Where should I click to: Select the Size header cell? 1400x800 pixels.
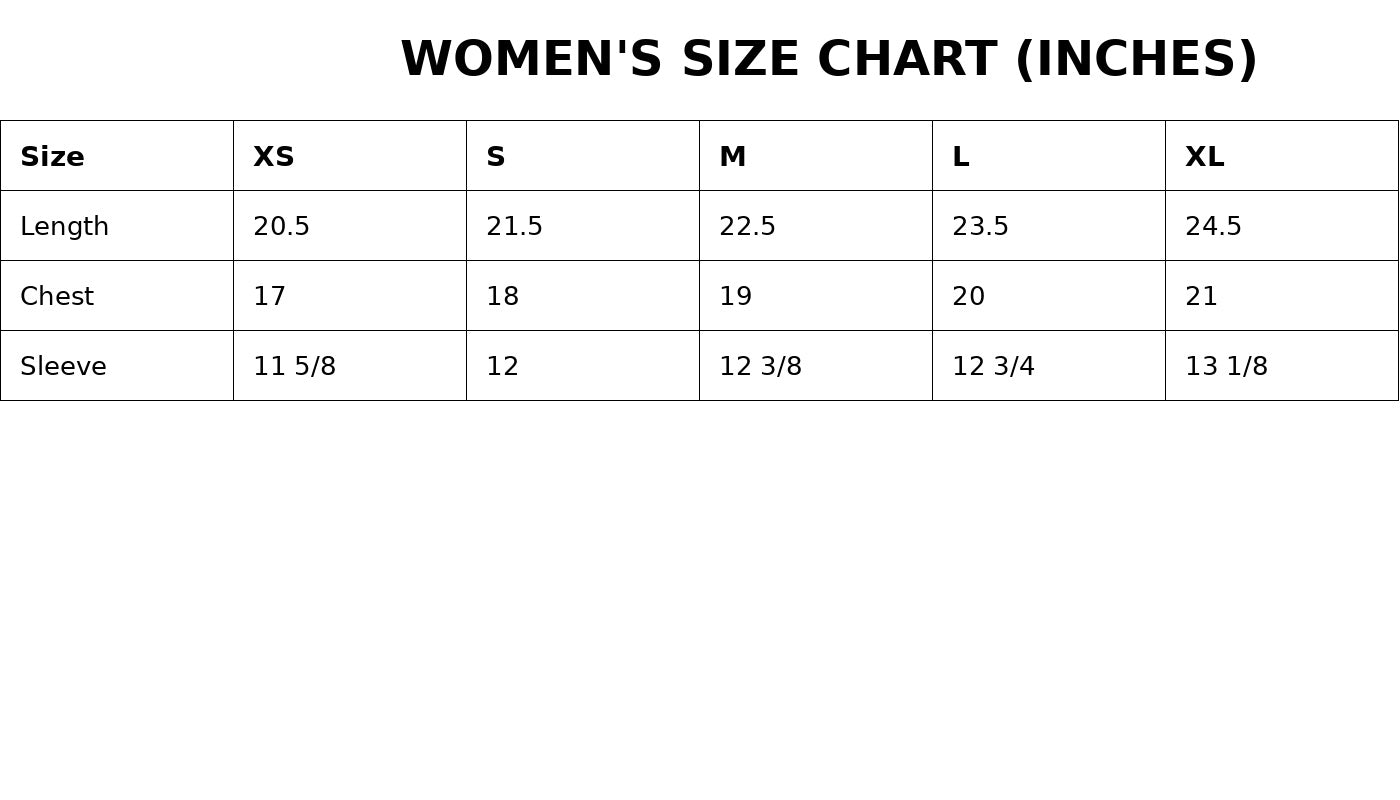pos(53,157)
